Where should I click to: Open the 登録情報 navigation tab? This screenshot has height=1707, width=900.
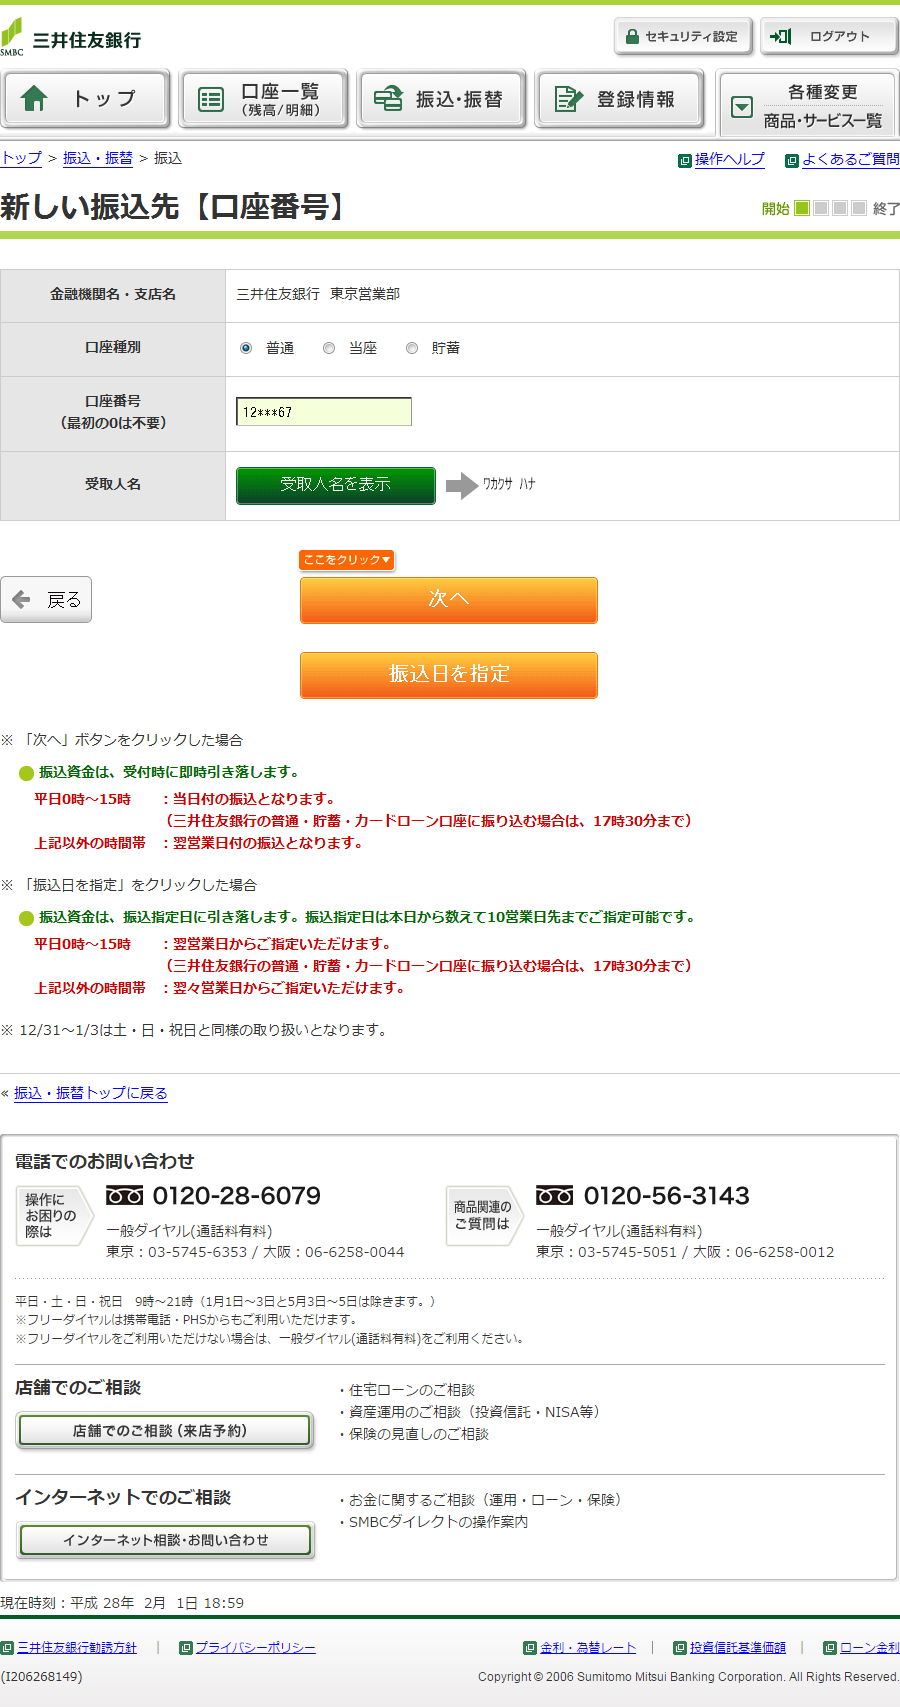pyautogui.click(x=620, y=98)
